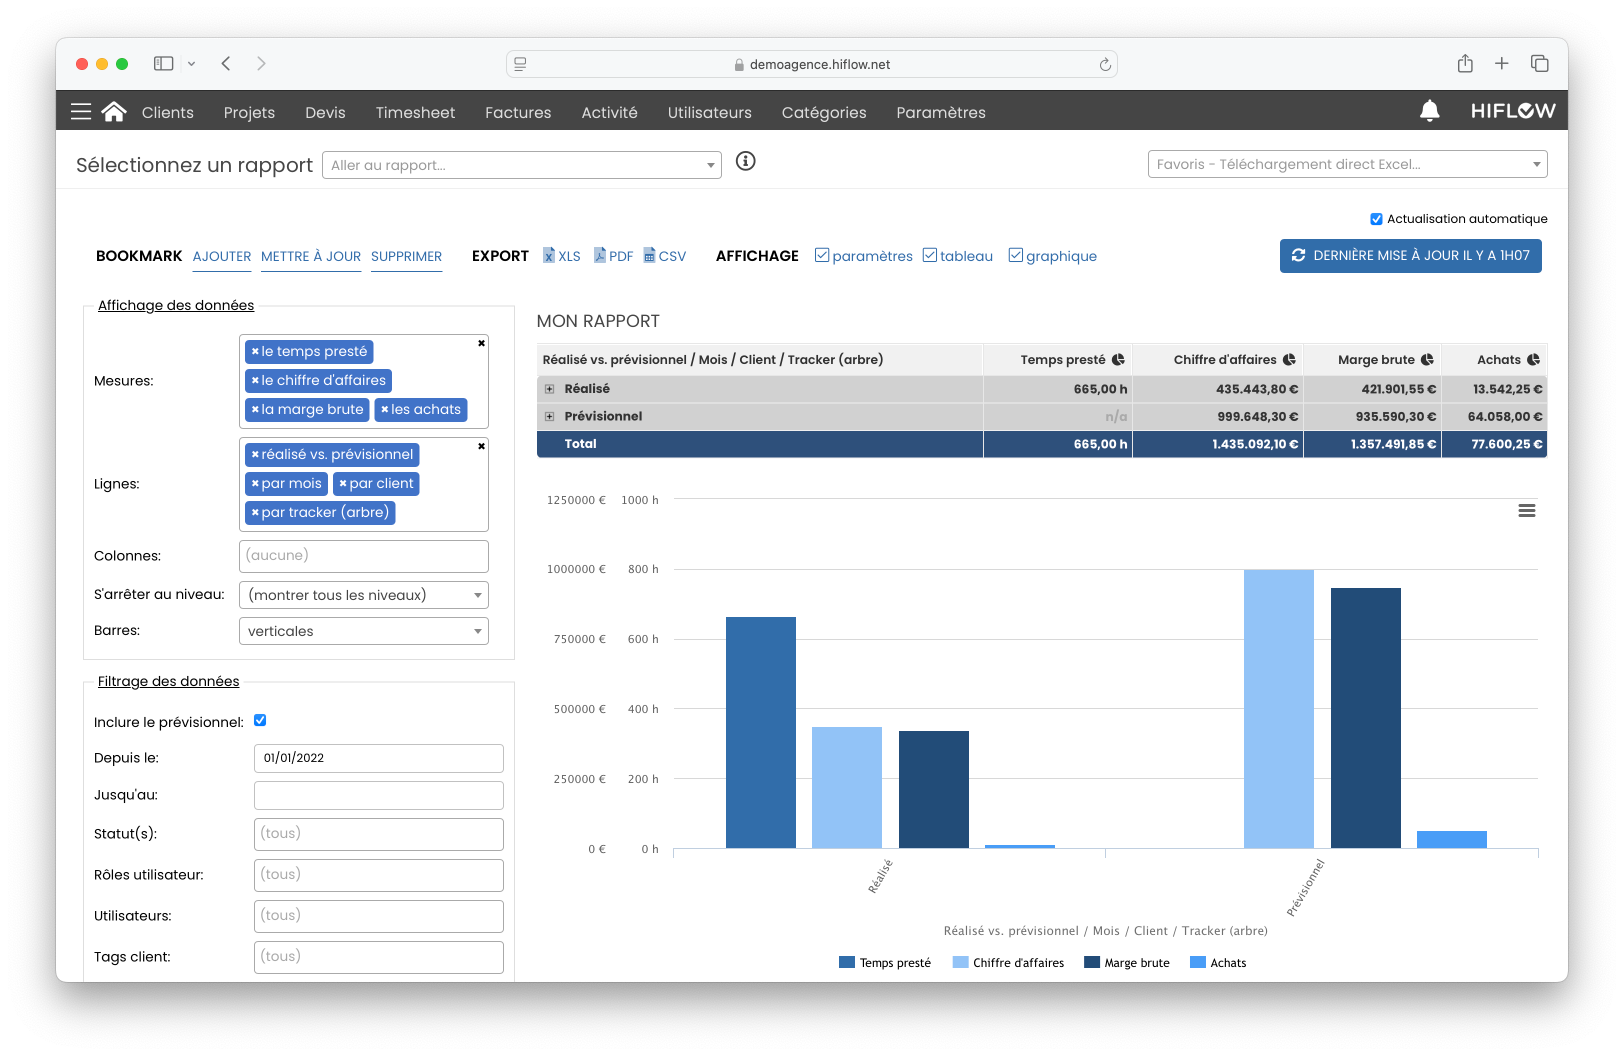Export the report as XLS

coord(562,256)
